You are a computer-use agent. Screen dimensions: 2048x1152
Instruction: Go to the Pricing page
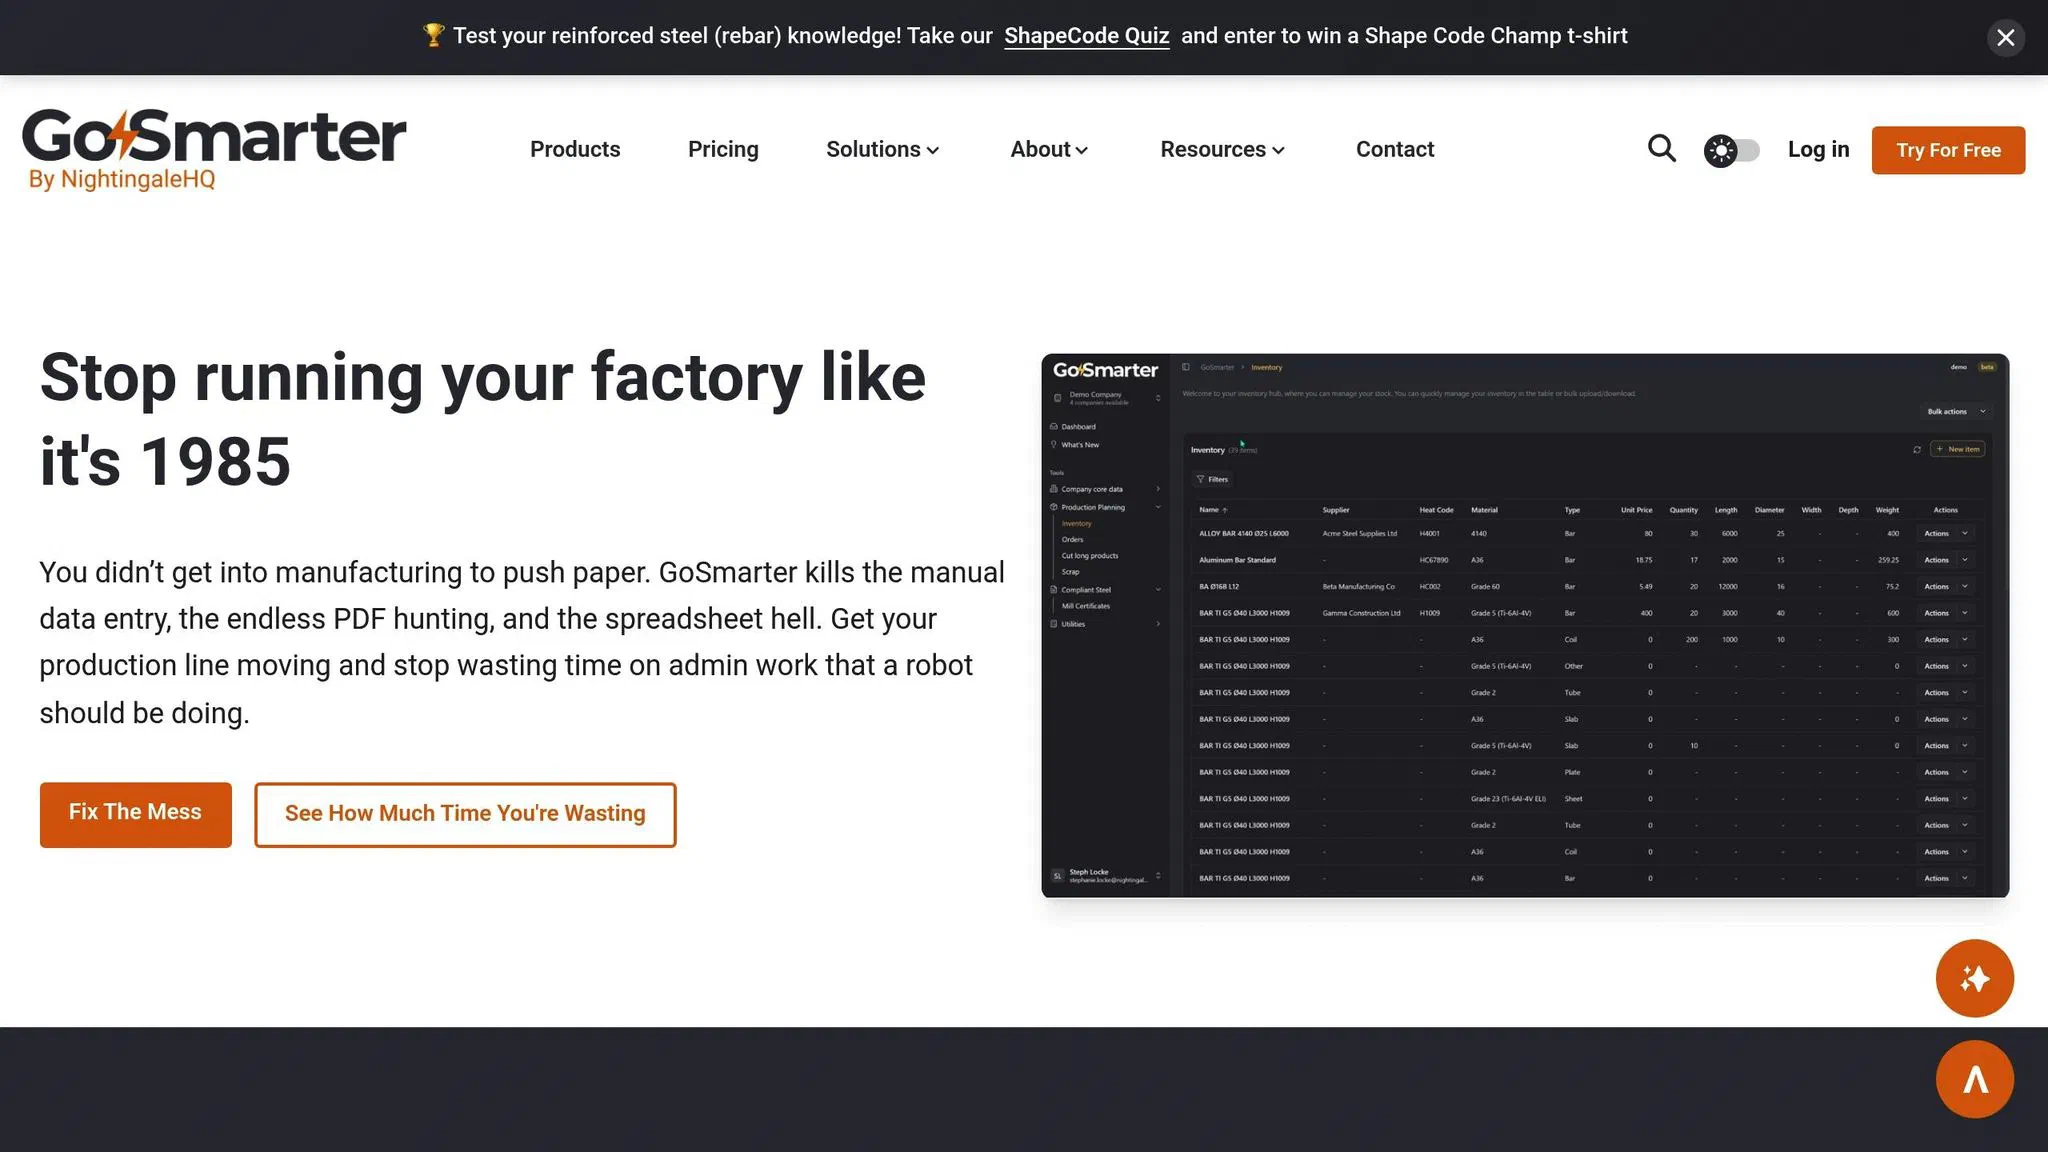[723, 149]
